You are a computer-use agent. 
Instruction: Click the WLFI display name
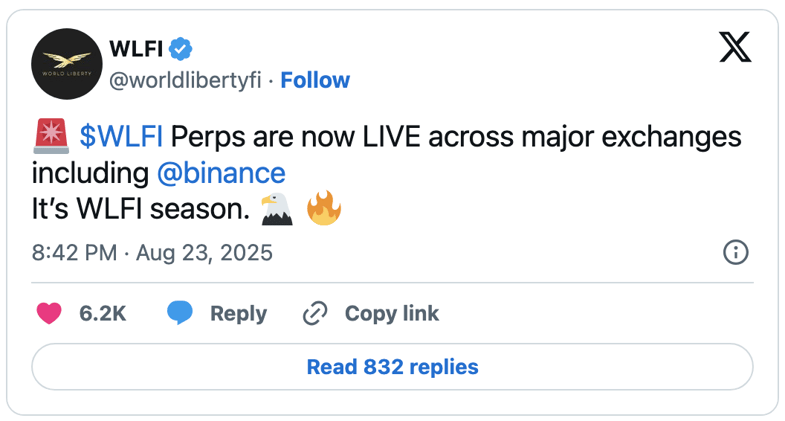136,49
